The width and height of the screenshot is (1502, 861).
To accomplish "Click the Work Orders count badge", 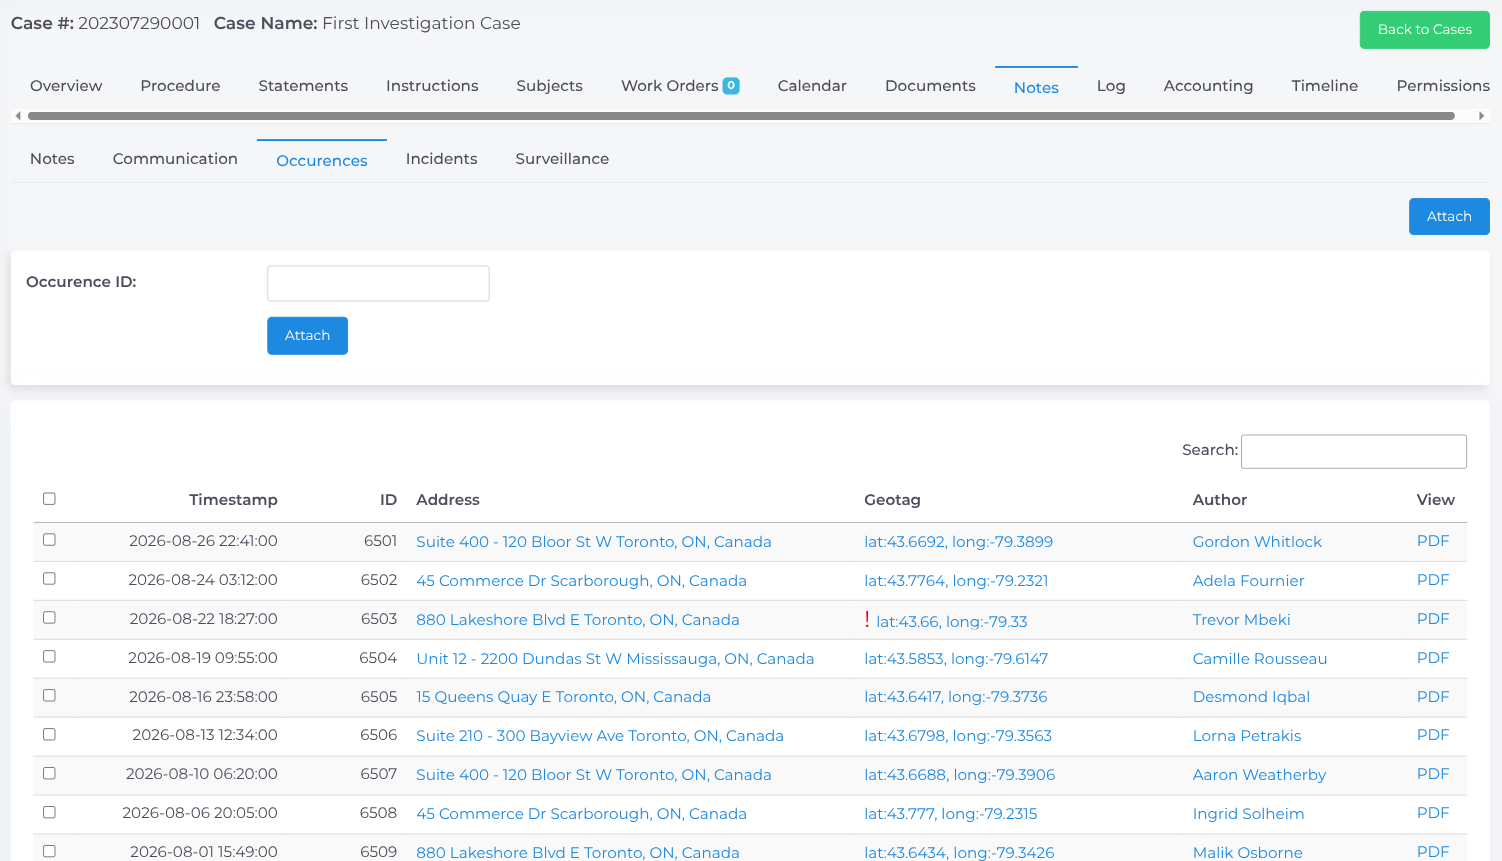I will pyautogui.click(x=731, y=86).
